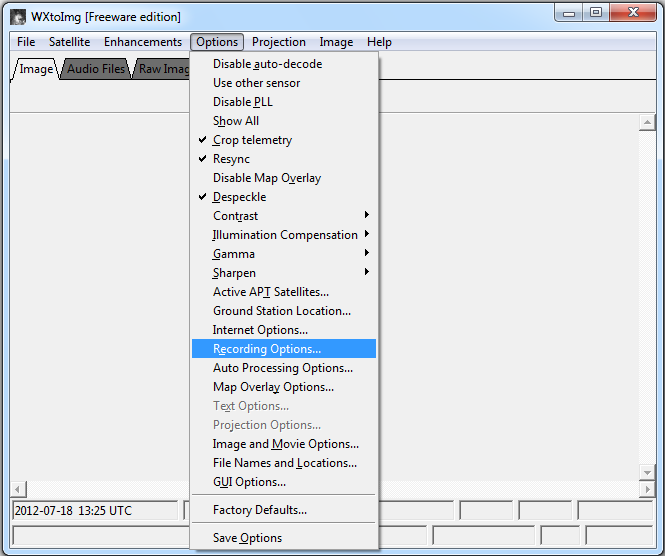The width and height of the screenshot is (665, 556).
Task: Enable Show All option
Action: pyautogui.click(x=284, y=121)
